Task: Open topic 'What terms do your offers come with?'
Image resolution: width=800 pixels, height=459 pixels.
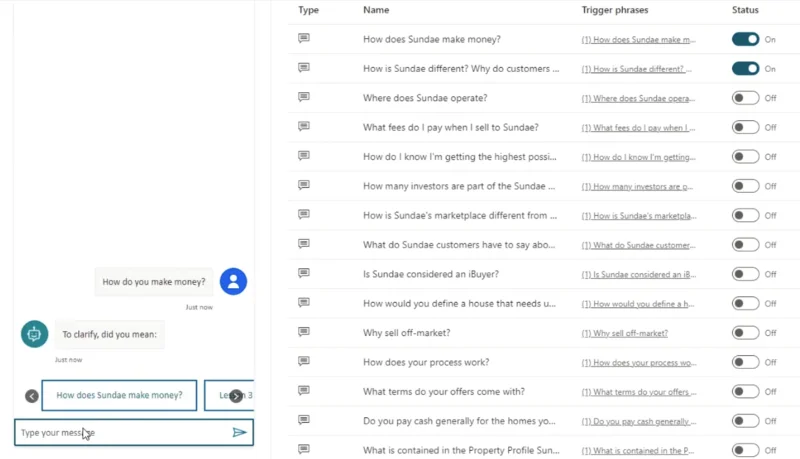Action: [444, 392]
